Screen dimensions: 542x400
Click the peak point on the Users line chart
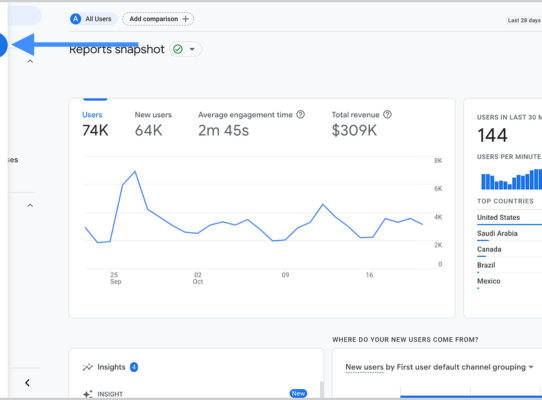[x=135, y=171]
